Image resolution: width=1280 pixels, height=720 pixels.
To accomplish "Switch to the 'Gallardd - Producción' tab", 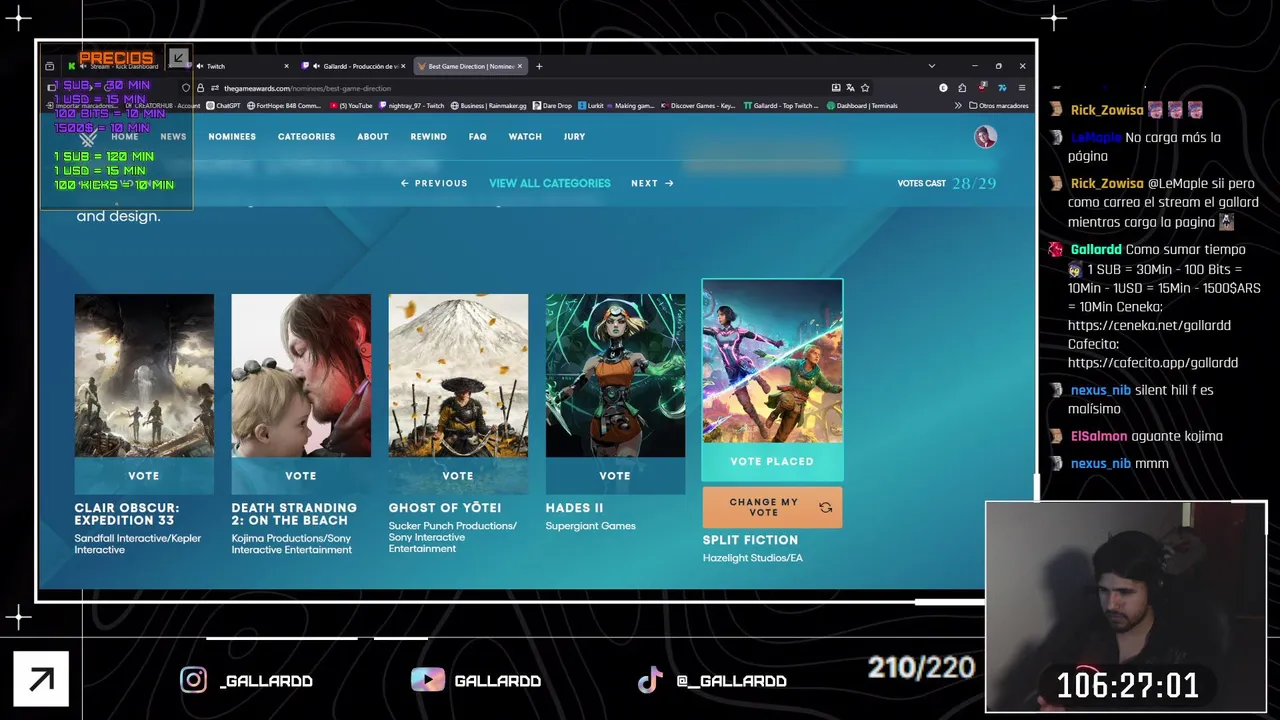I will pos(353,66).
